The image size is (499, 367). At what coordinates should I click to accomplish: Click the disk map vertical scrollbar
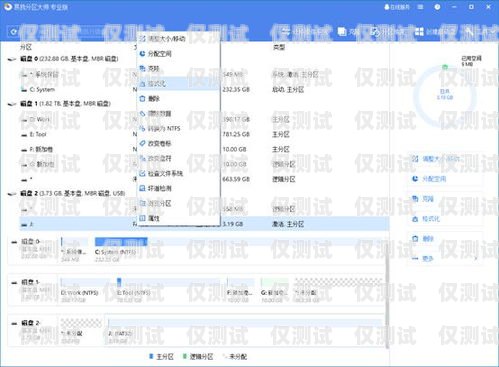pos(387,297)
